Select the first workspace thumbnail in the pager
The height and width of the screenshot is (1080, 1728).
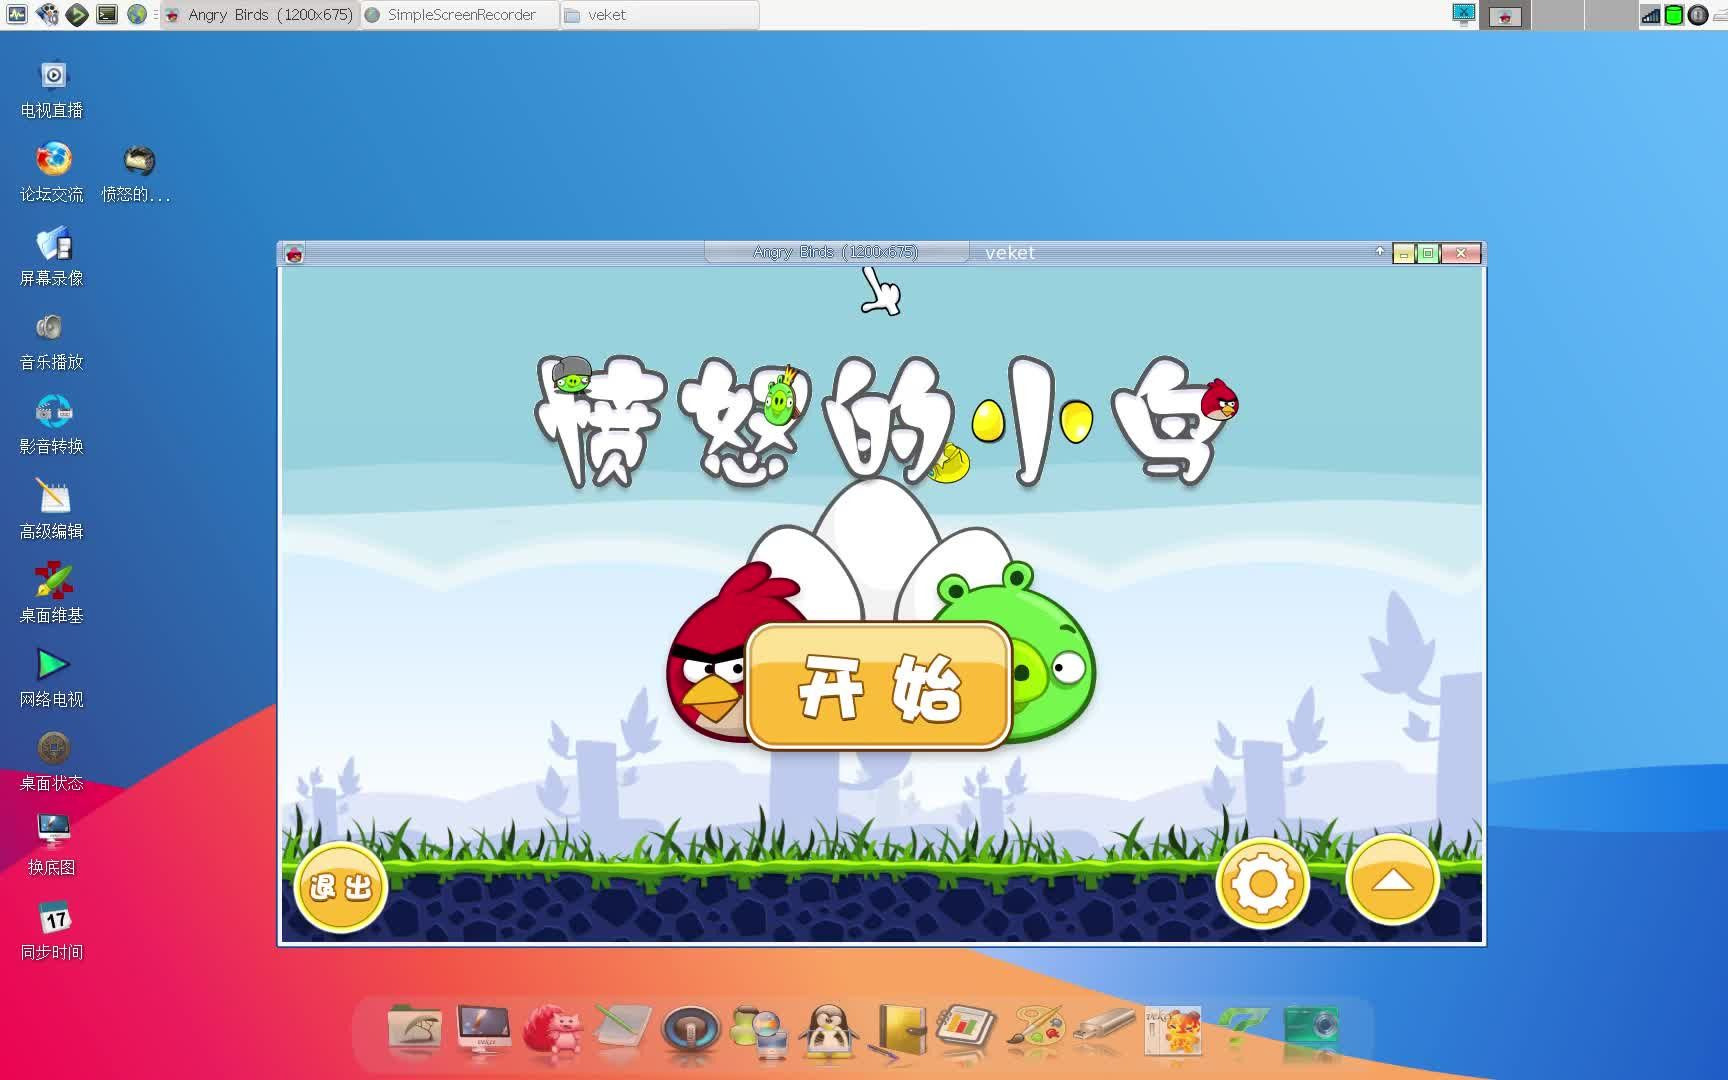[1505, 15]
